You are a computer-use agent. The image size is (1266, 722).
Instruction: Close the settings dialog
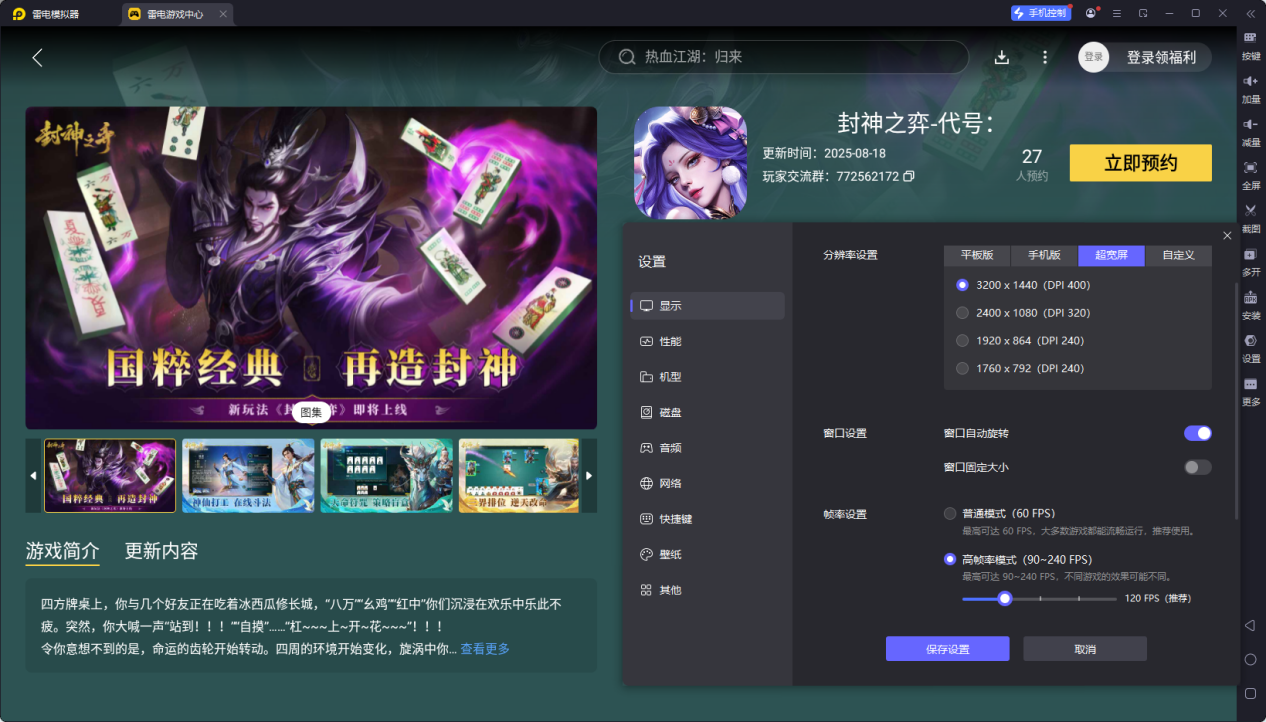(1227, 235)
